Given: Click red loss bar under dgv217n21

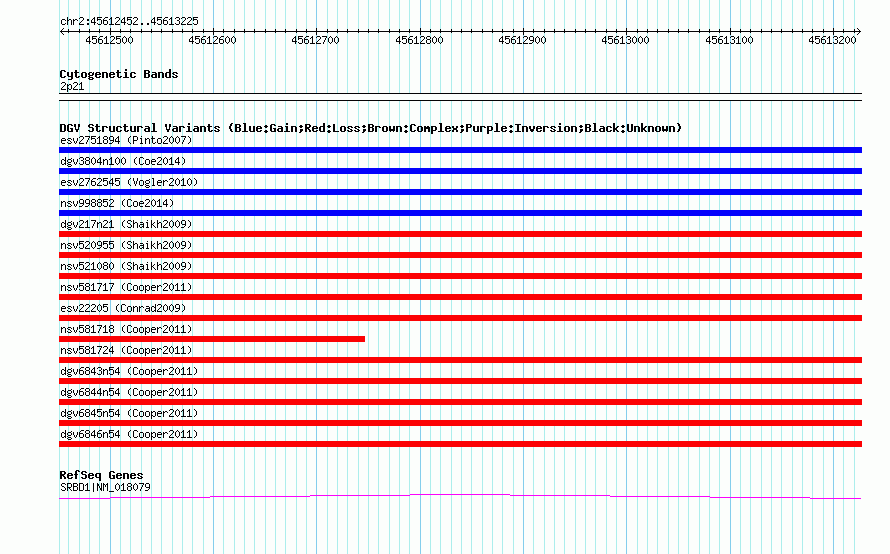Looking at the screenshot, I should click(x=460, y=234).
